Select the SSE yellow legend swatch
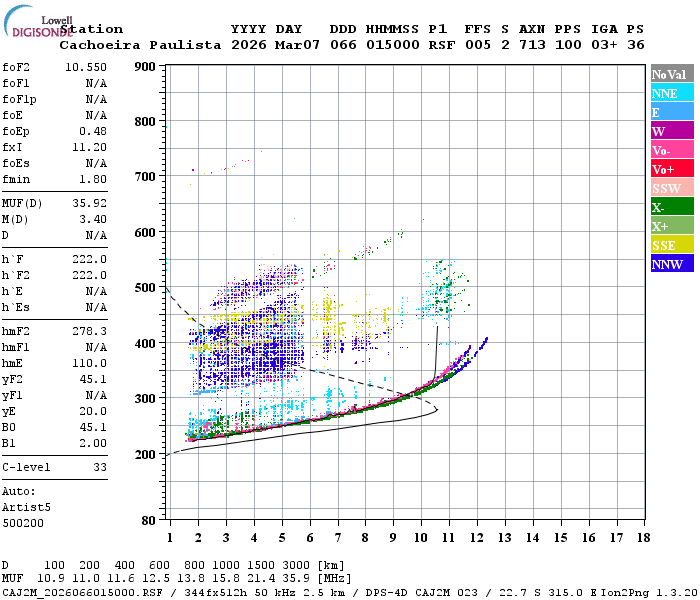 (x=672, y=245)
